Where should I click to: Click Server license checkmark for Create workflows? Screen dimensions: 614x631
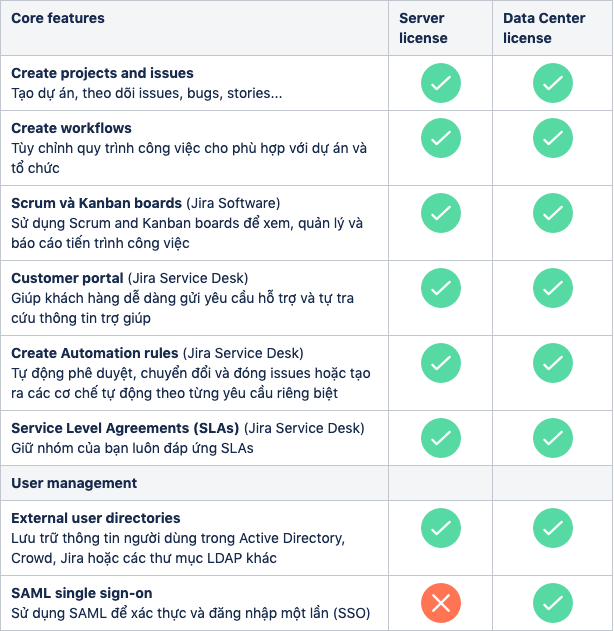point(441,138)
